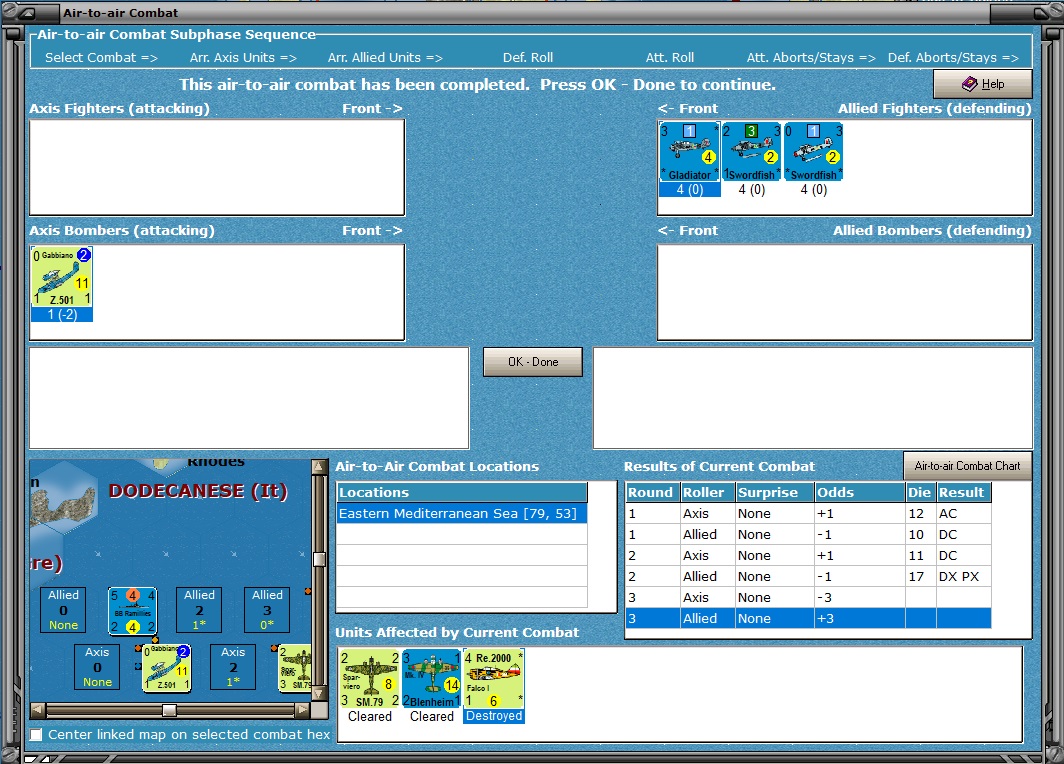
Task: Click die value 17 in results table
Action: [x=920, y=577]
